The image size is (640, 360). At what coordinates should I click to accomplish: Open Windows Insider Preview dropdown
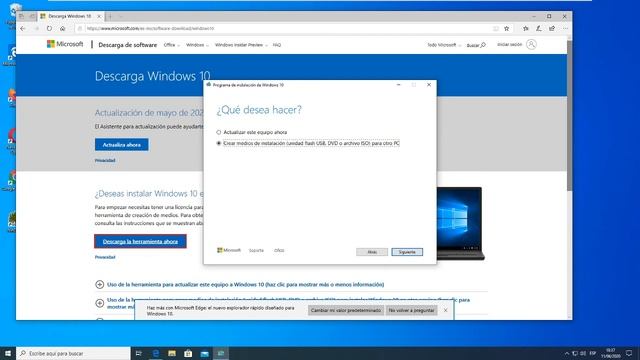point(241,45)
